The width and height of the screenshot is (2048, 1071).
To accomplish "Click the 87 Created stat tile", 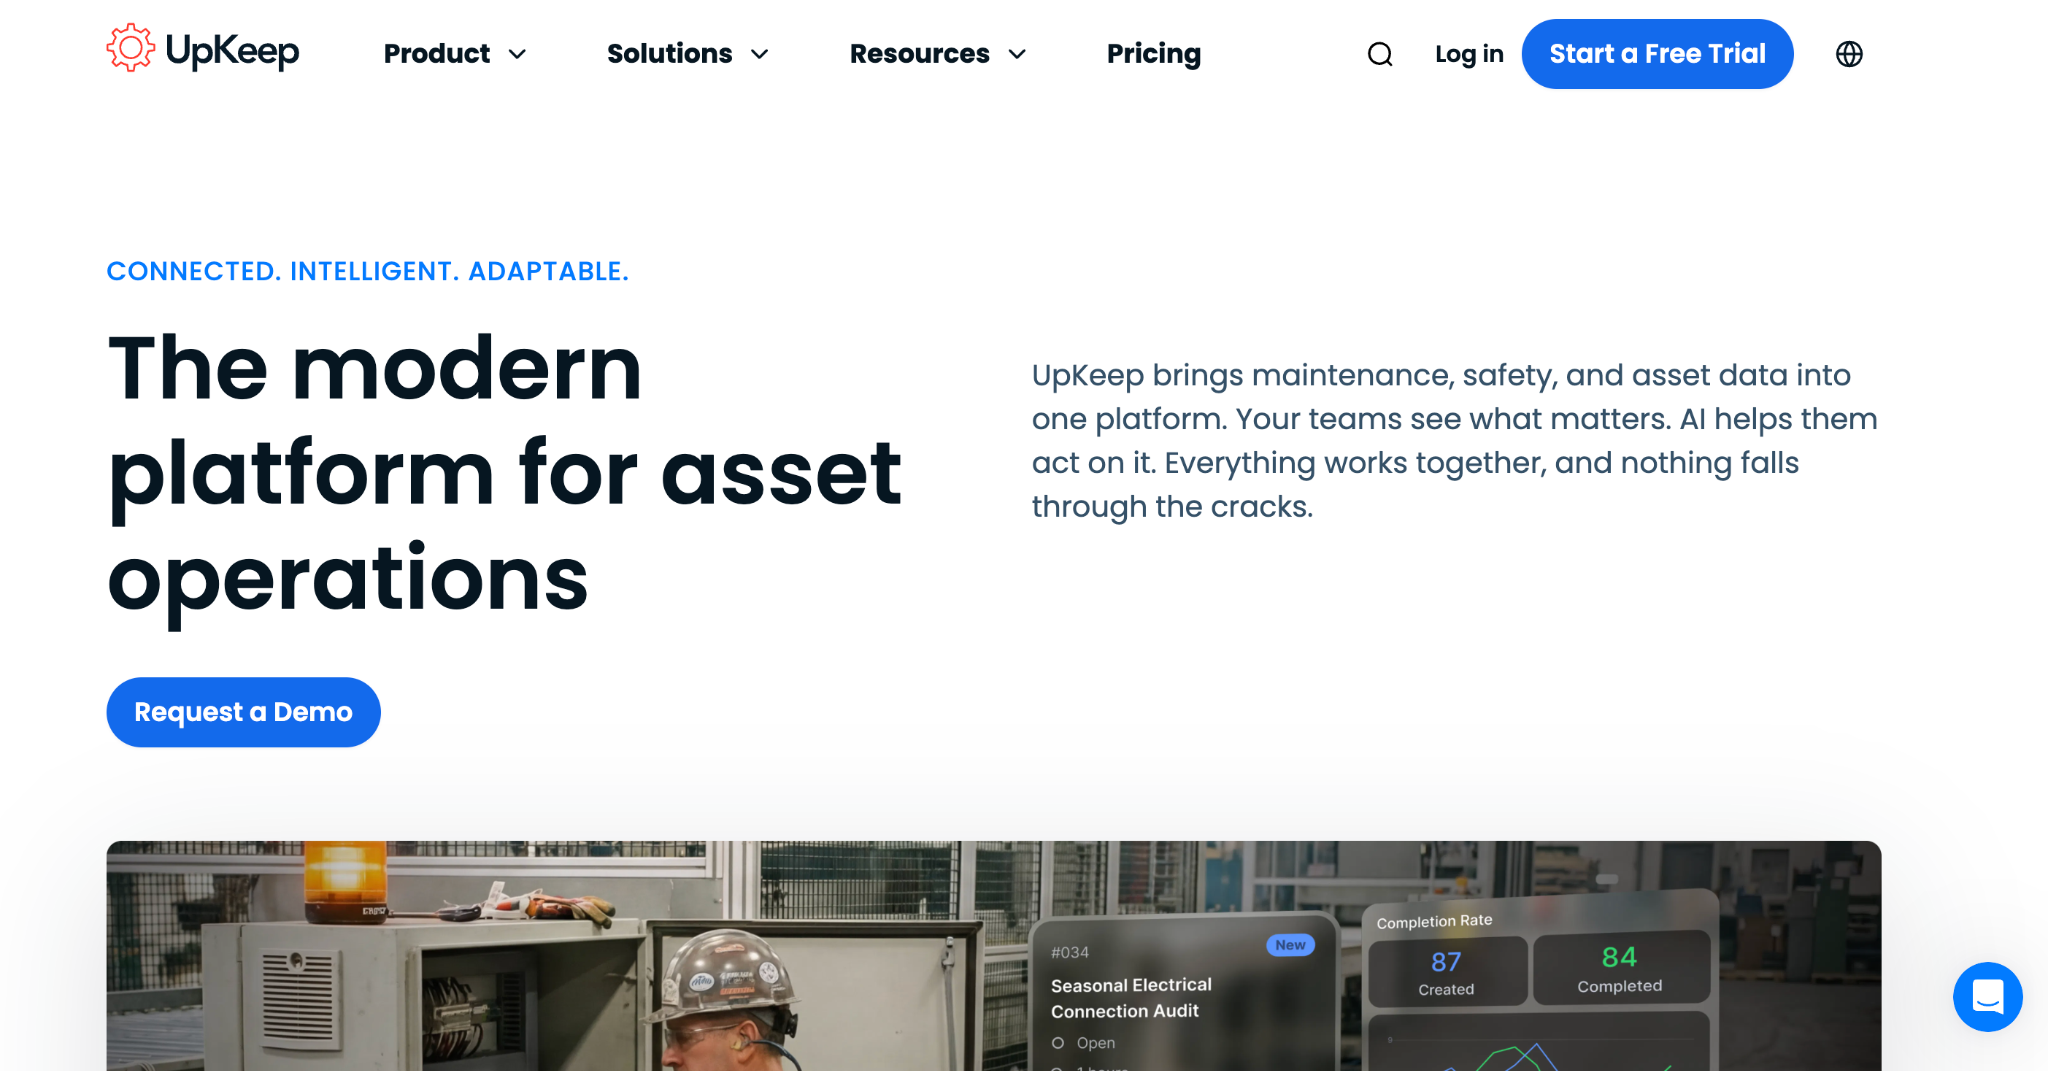I will 1446,972.
